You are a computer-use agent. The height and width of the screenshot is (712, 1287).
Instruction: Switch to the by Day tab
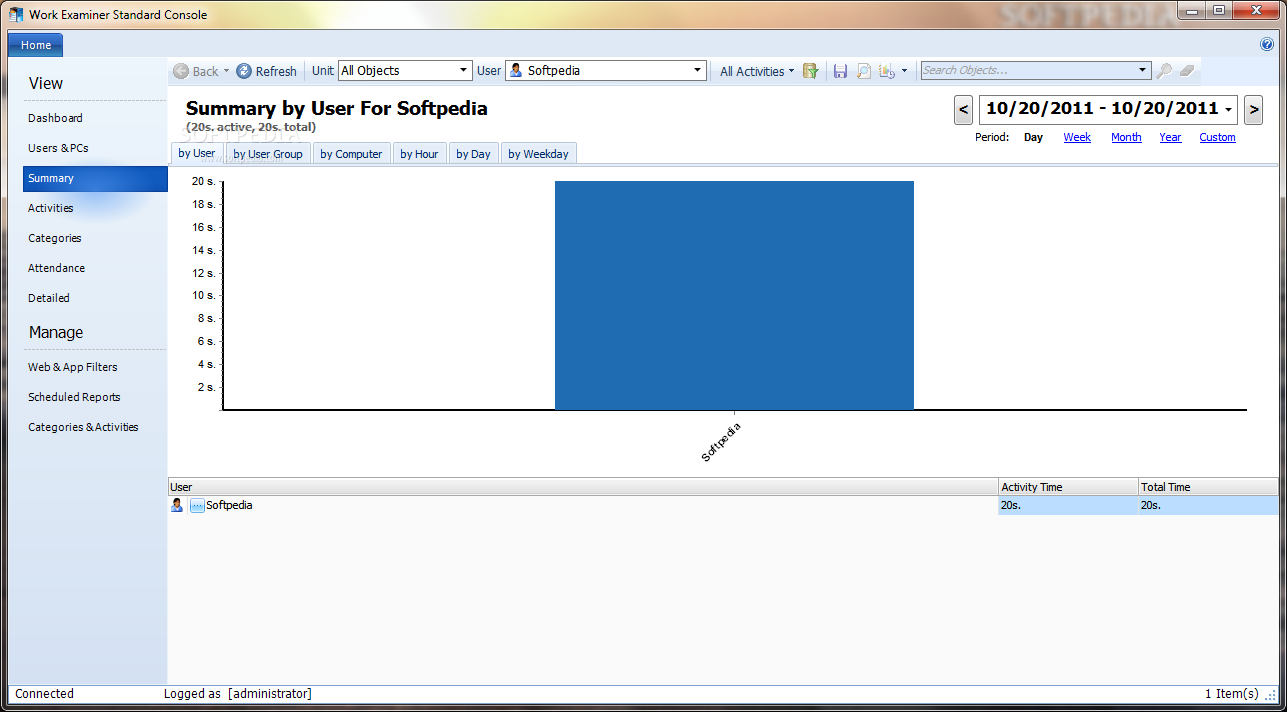(473, 154)
